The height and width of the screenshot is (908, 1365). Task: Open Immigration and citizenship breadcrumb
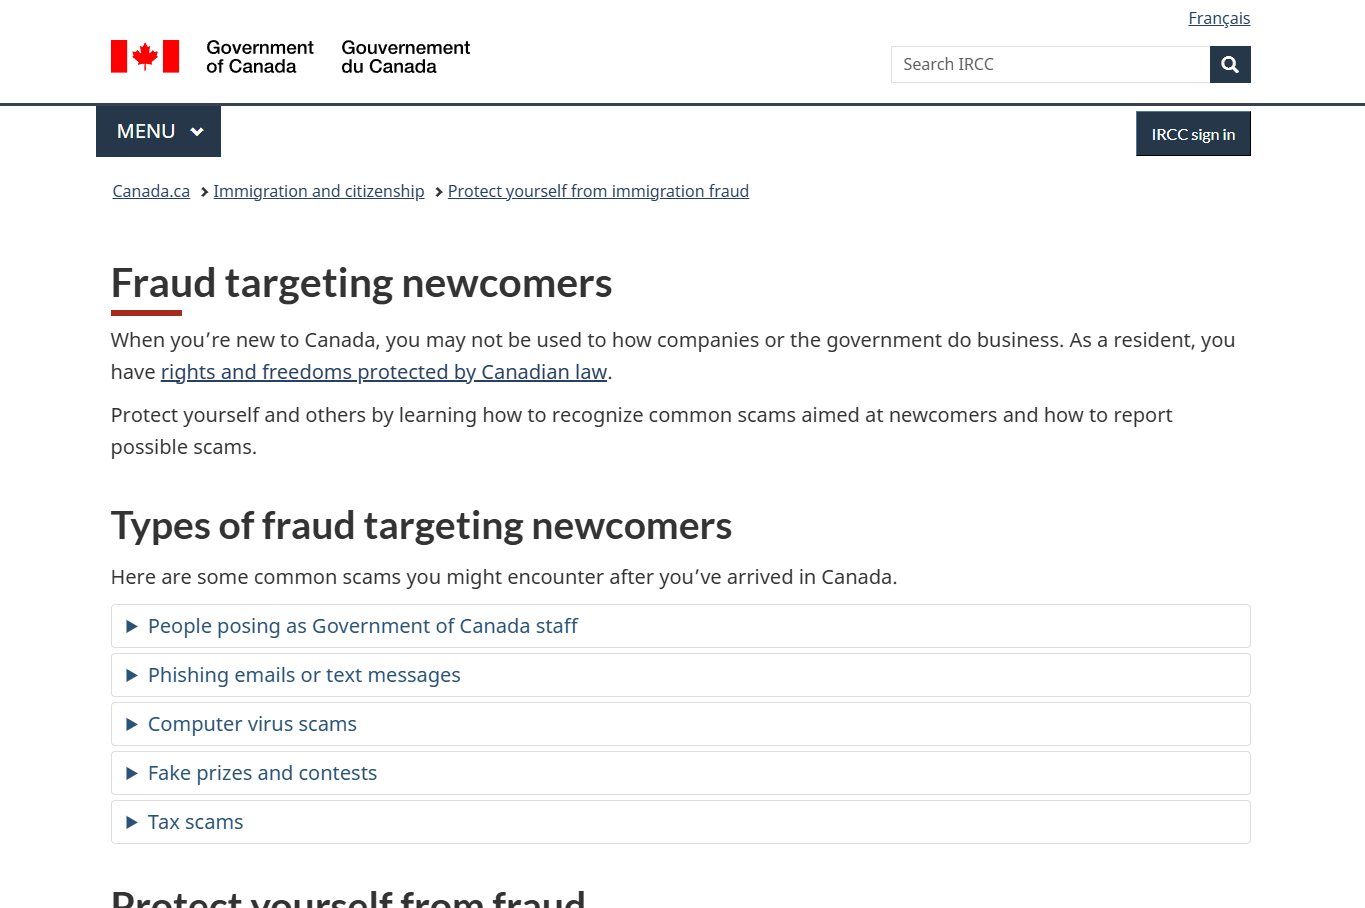(318, 192)
